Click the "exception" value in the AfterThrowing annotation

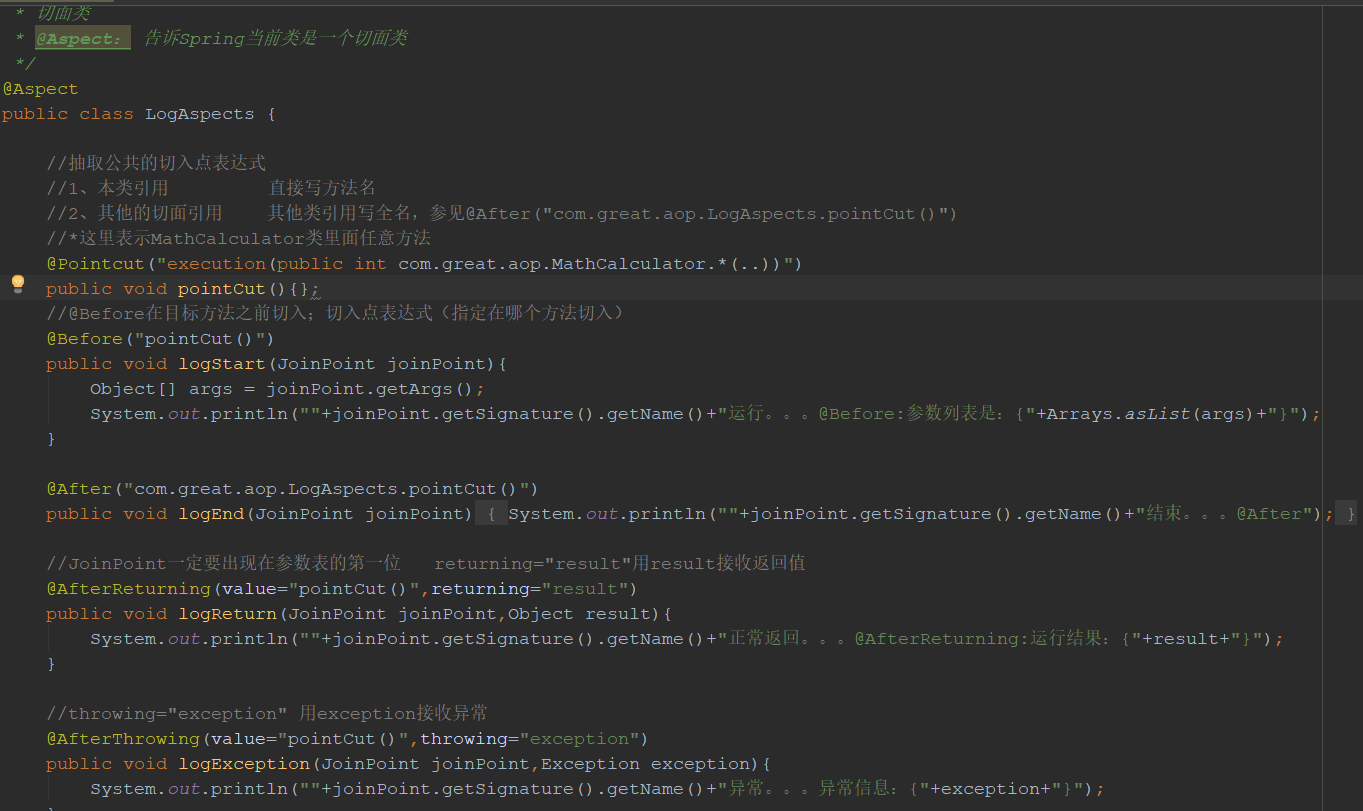coord(579,739)
